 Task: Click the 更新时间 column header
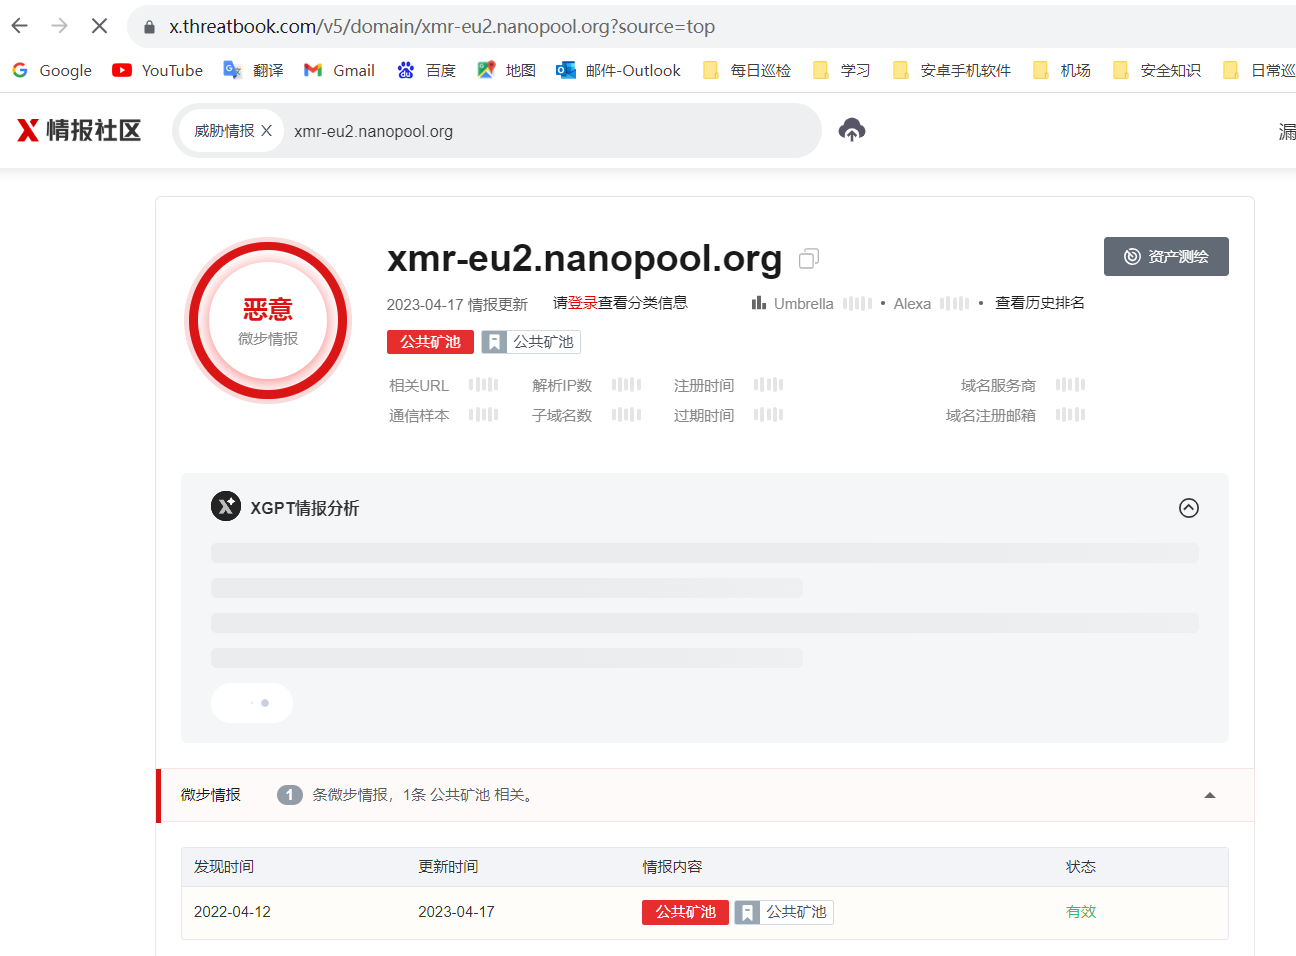[448, 866]
